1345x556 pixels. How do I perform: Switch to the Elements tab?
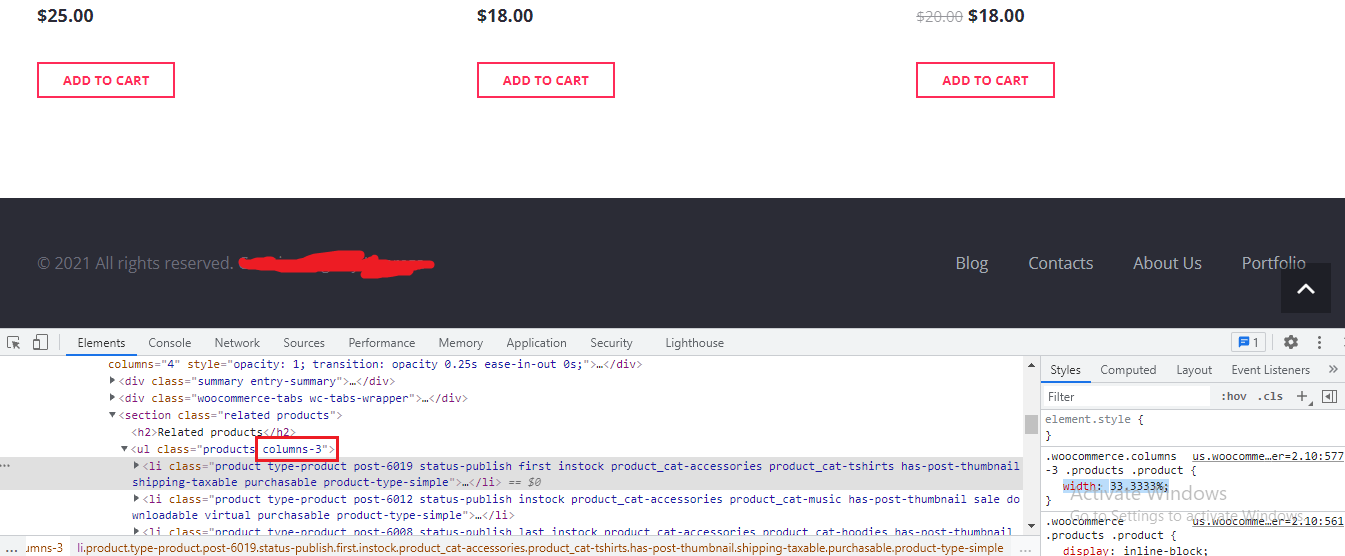pos(101,343)
